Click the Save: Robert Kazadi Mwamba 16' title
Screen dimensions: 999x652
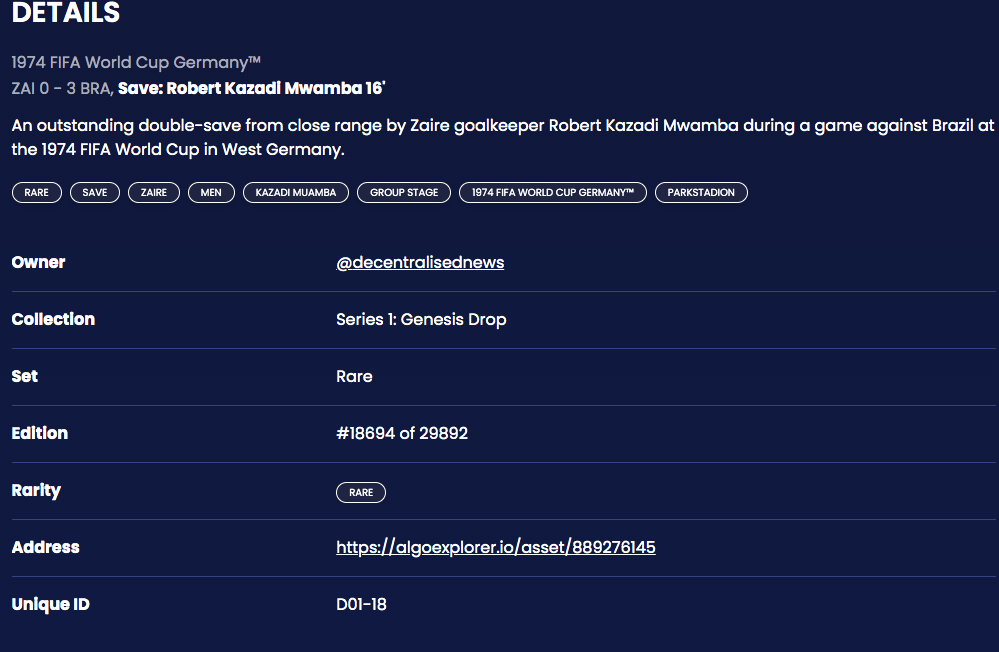pos(252,88)
